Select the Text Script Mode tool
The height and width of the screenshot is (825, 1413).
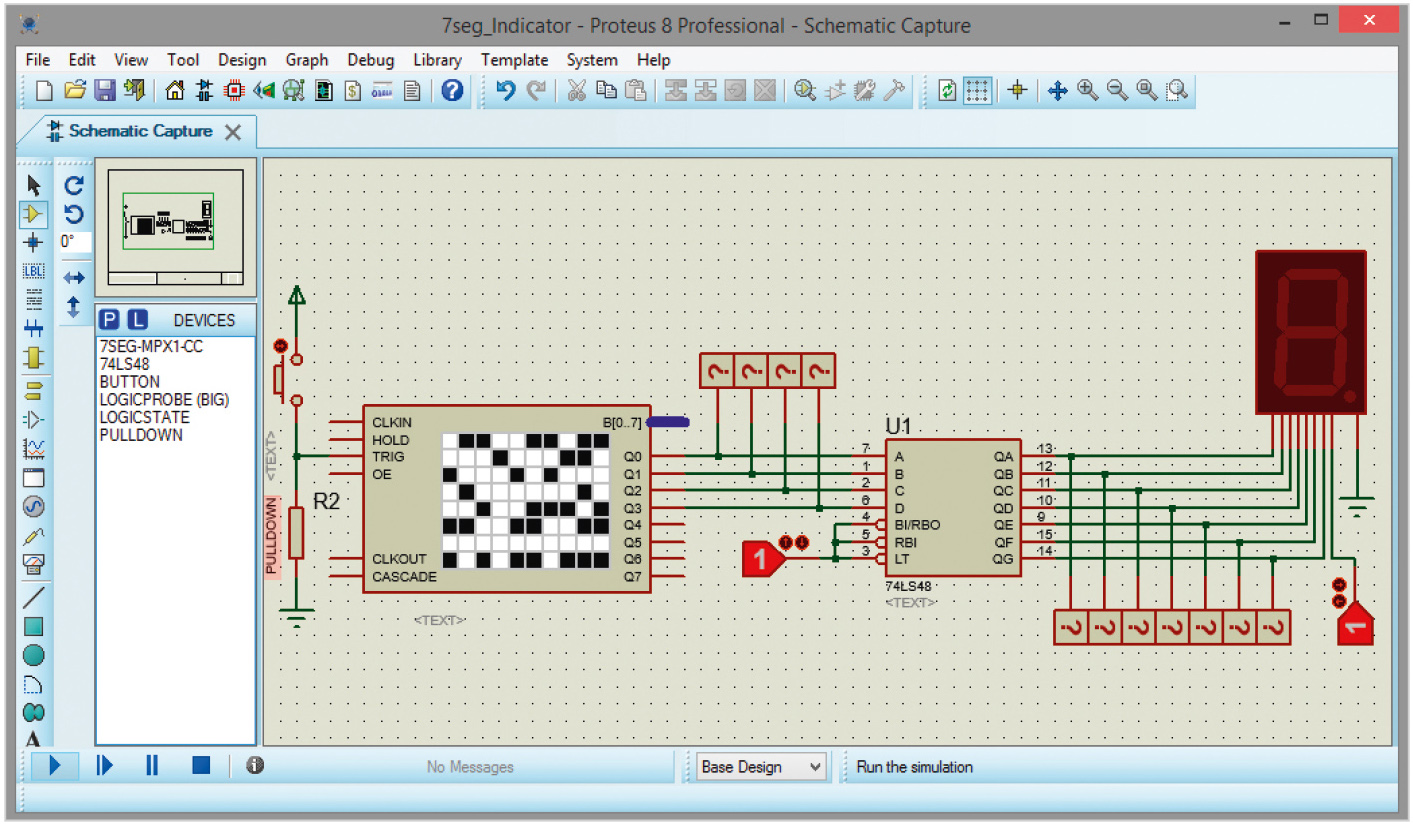point(34,299)
